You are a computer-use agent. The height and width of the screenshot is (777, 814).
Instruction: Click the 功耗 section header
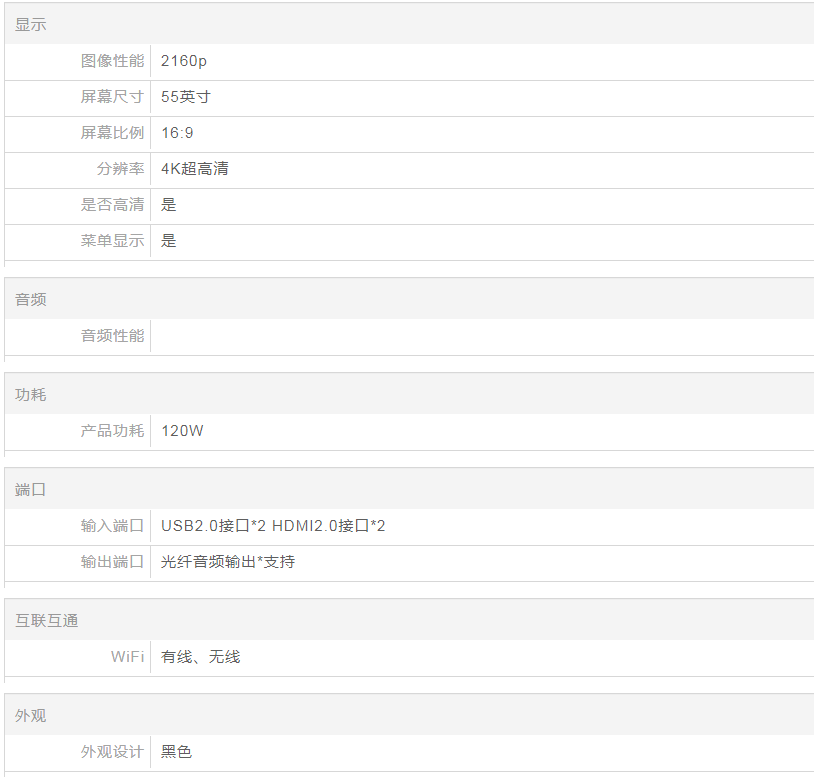[x=31, y=395]
